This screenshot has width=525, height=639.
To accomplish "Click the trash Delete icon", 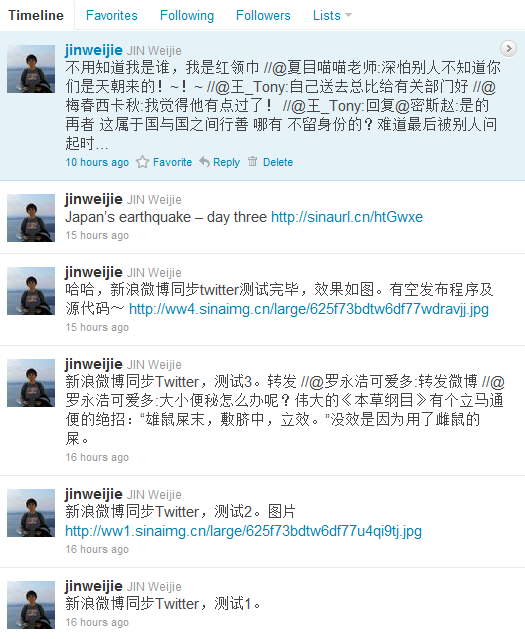I will click(x=253, y=161).
